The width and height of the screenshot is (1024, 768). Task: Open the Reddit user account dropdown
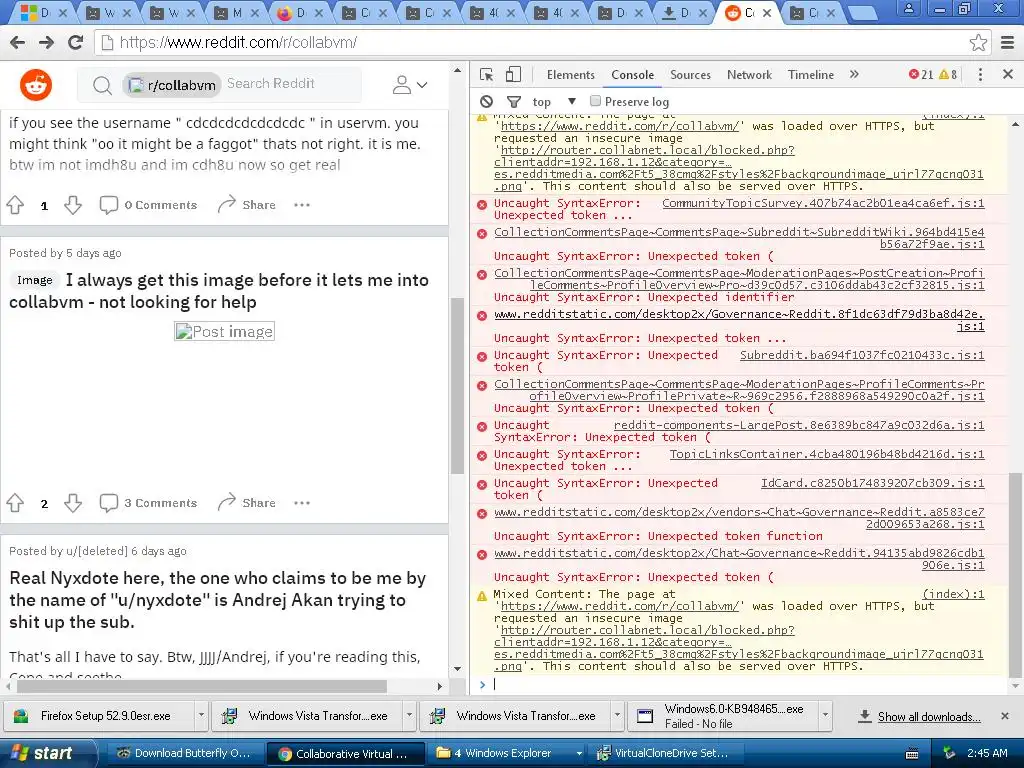point(409,85)
